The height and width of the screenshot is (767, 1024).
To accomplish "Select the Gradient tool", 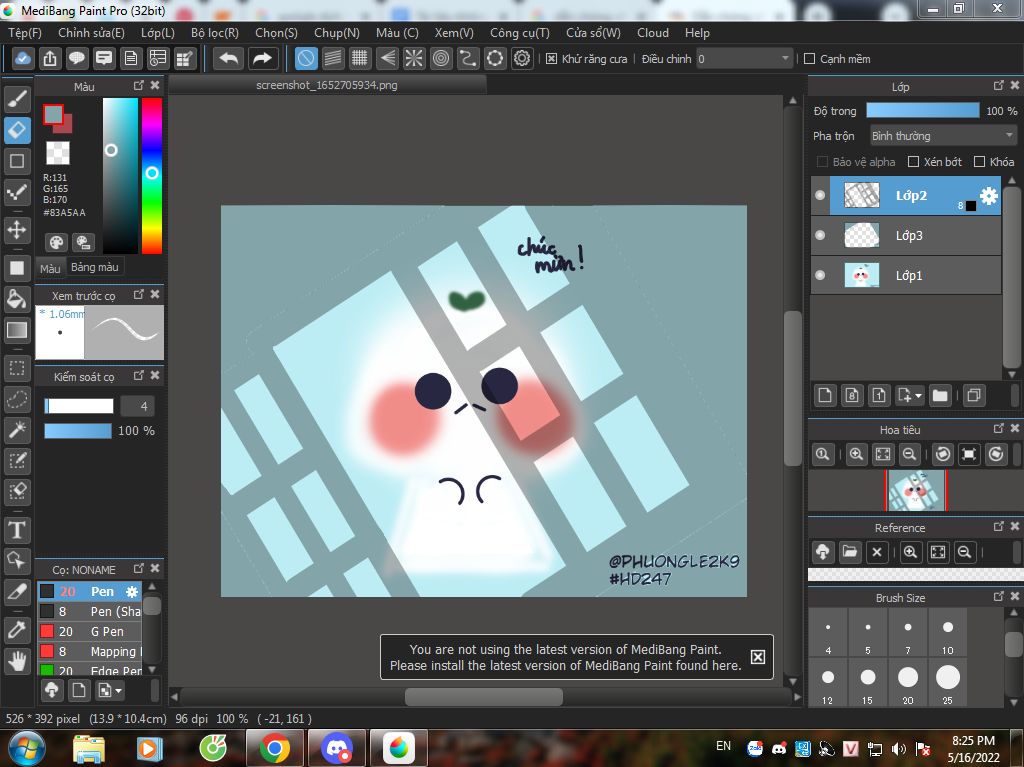I will pyautogui.click(x=17, y=330).
